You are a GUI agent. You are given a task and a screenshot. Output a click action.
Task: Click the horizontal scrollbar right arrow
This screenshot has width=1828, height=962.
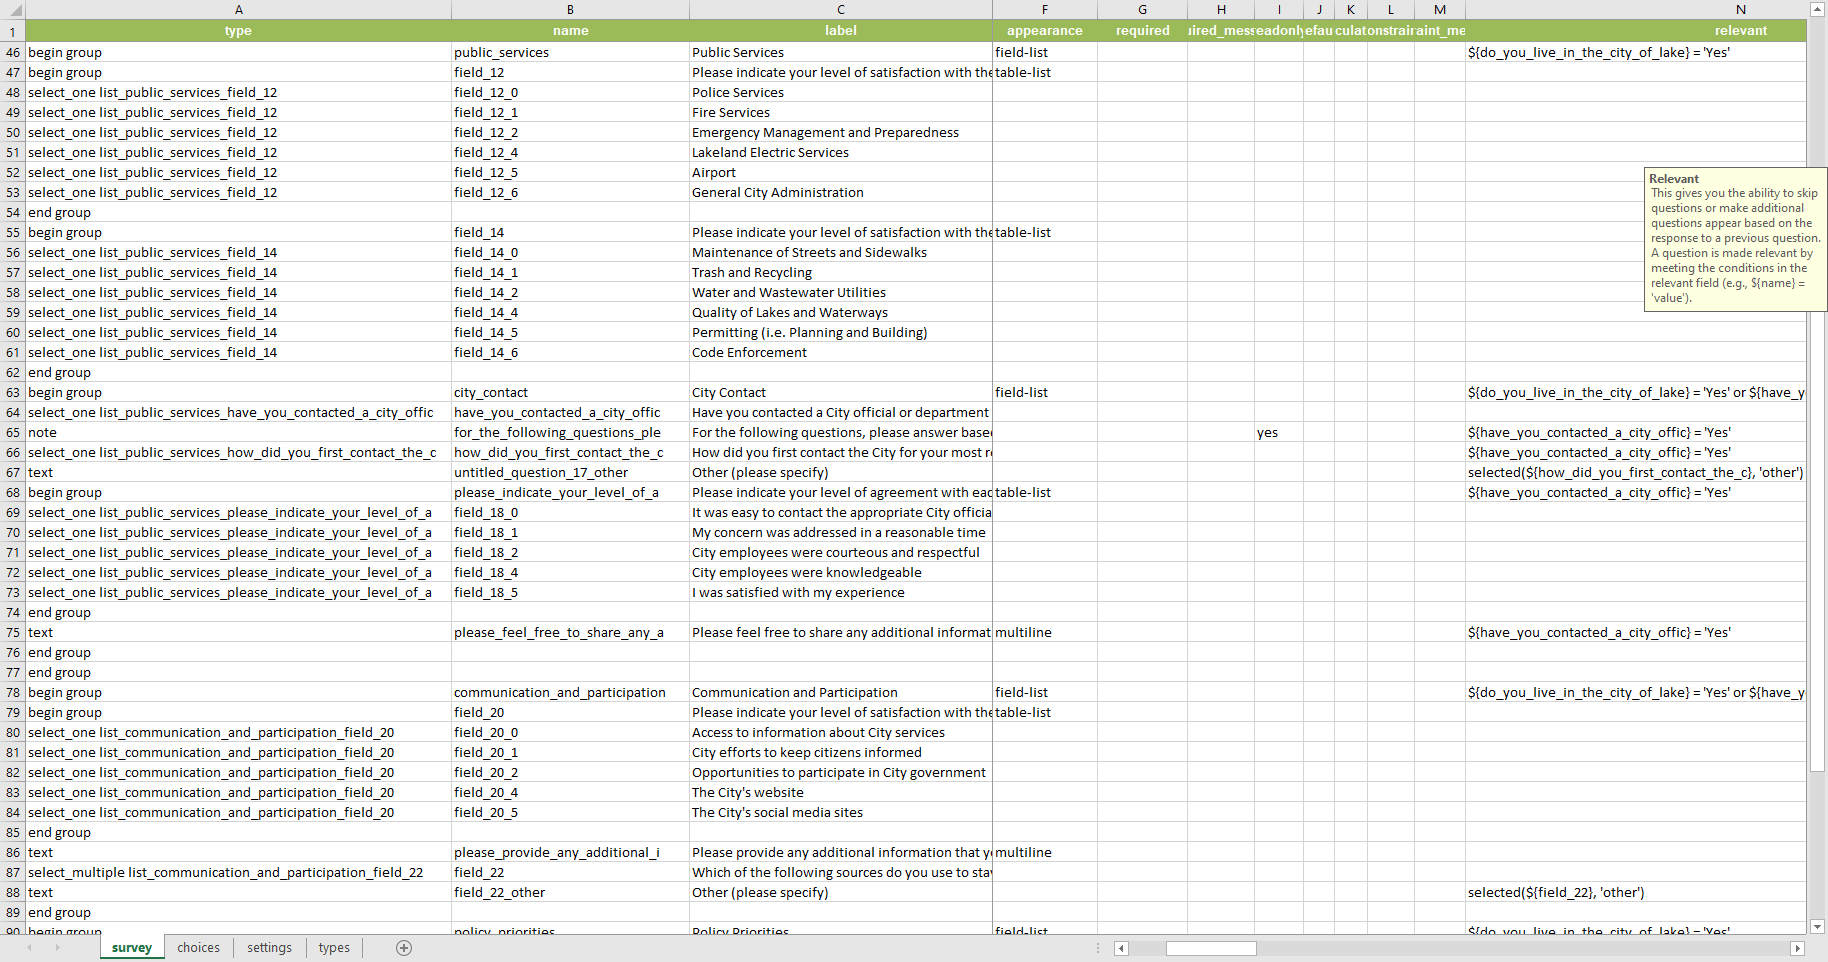click(x=1797, y=948)
